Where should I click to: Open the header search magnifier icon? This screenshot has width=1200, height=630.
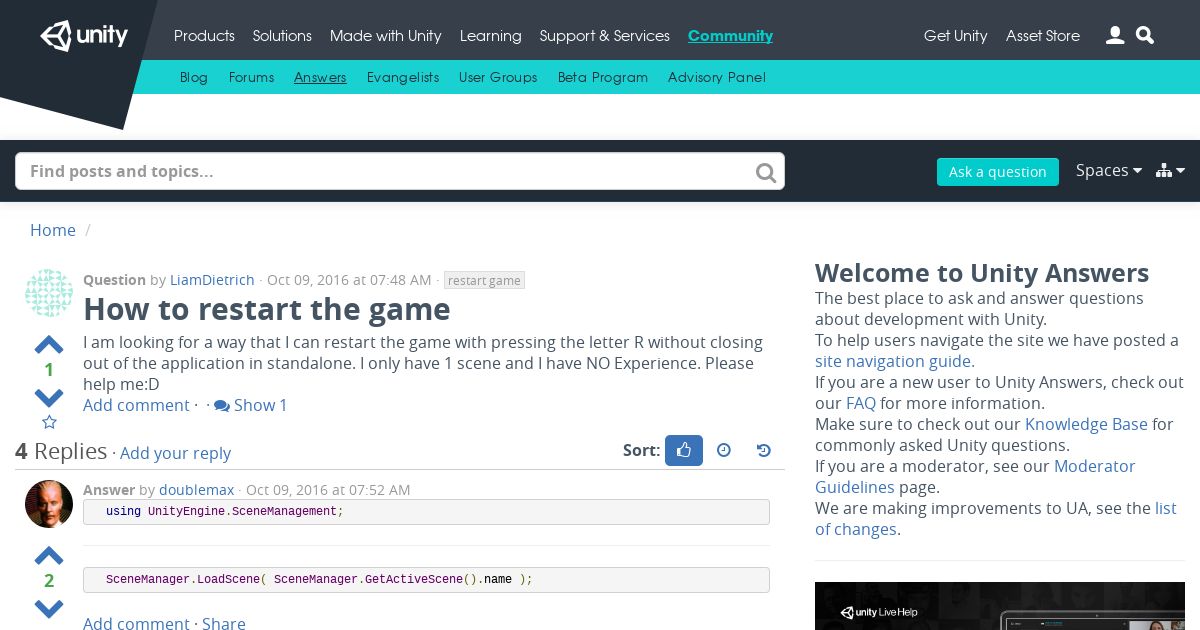pos(1146,35)
